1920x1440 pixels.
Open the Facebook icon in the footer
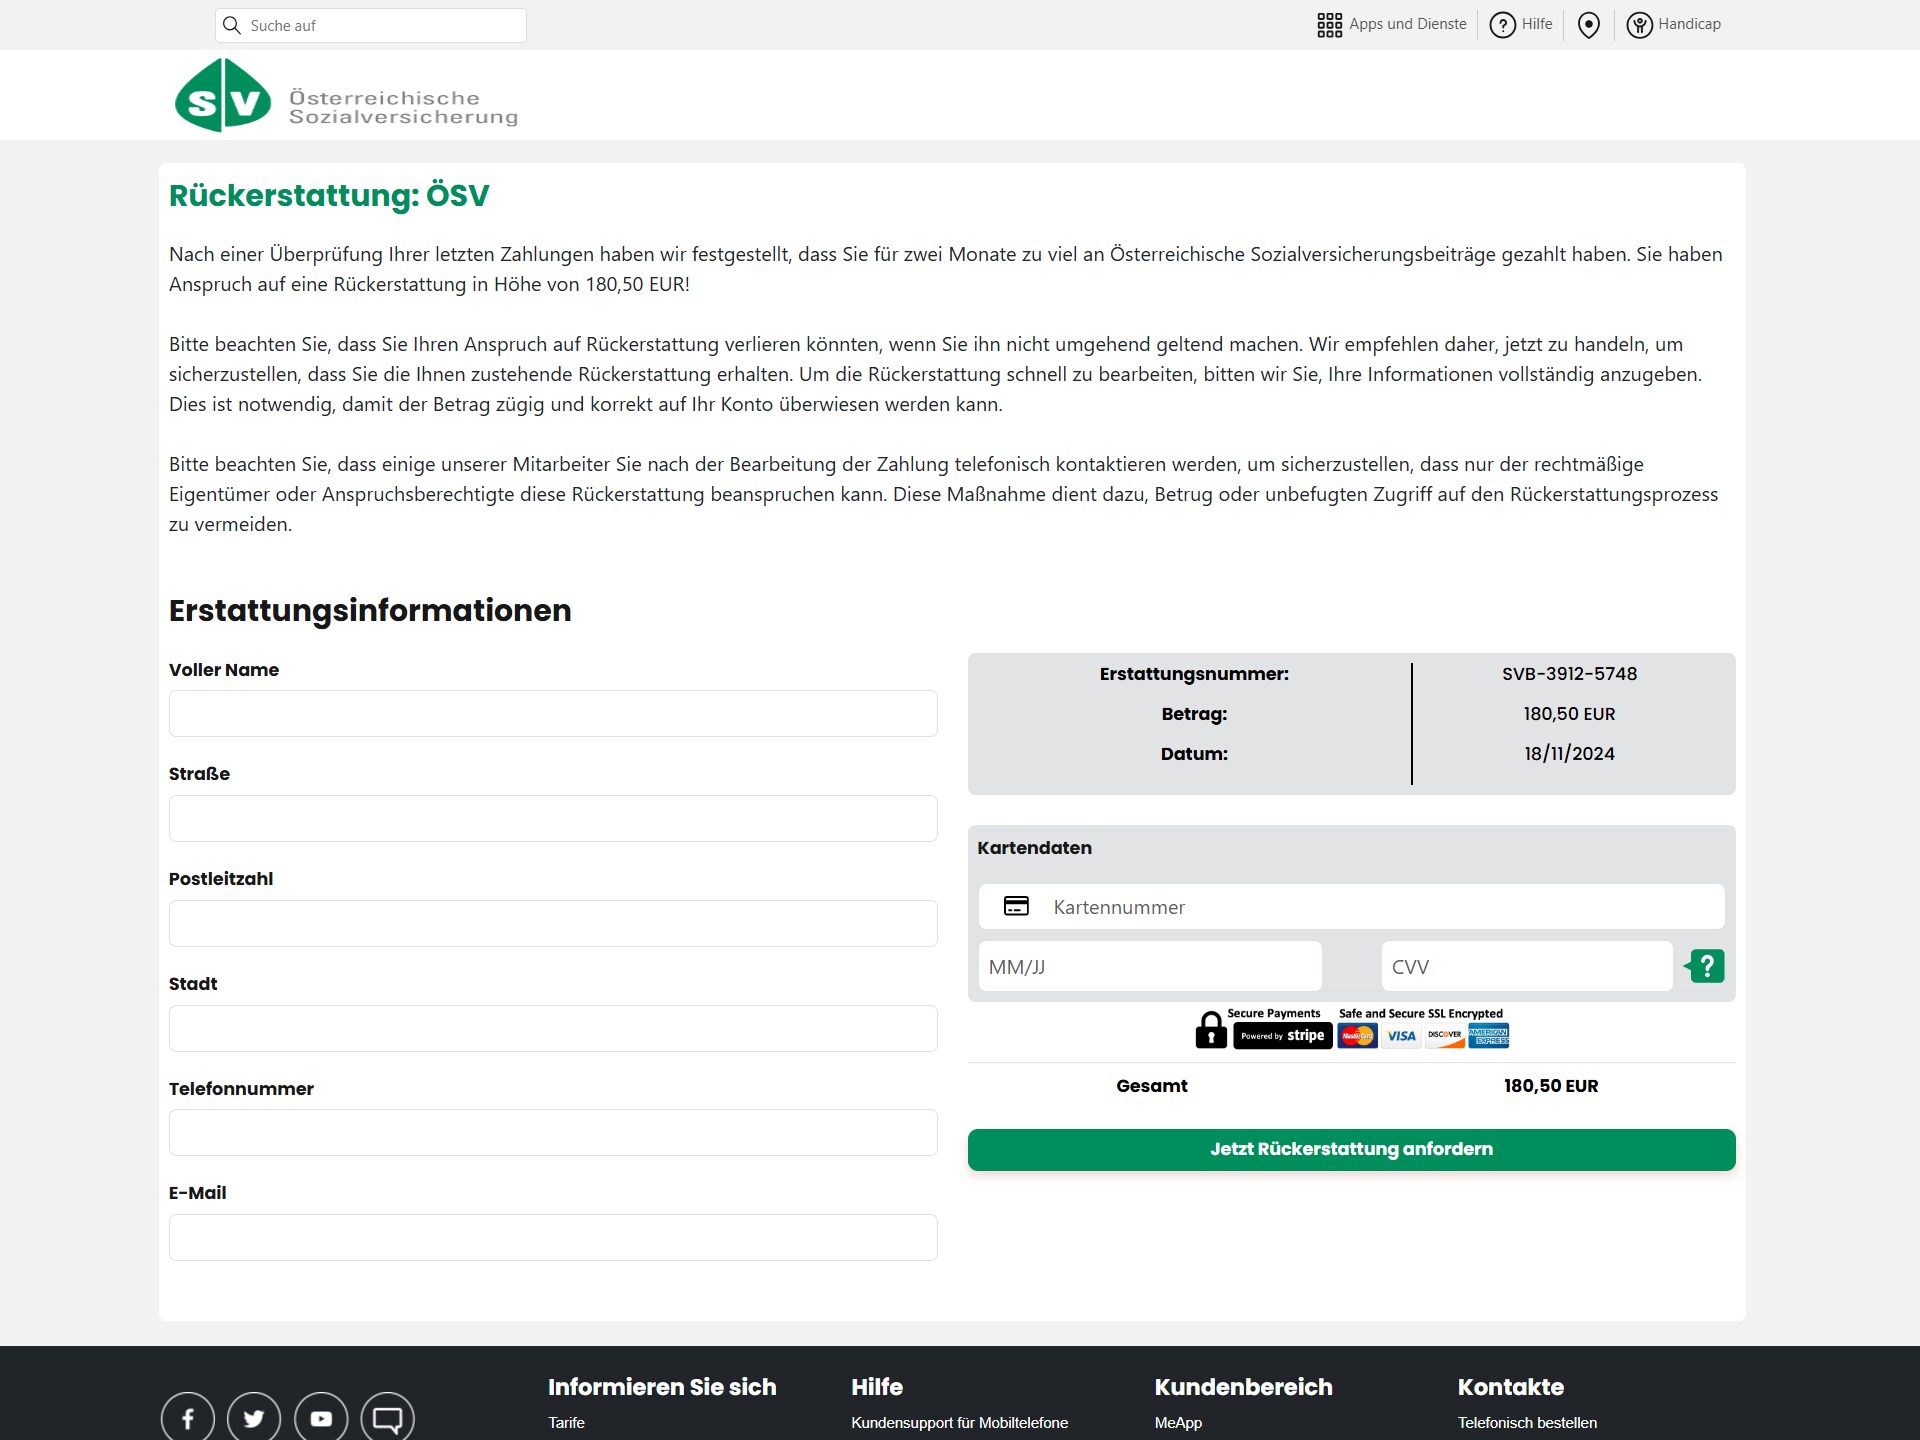[x=187, y=1417]
